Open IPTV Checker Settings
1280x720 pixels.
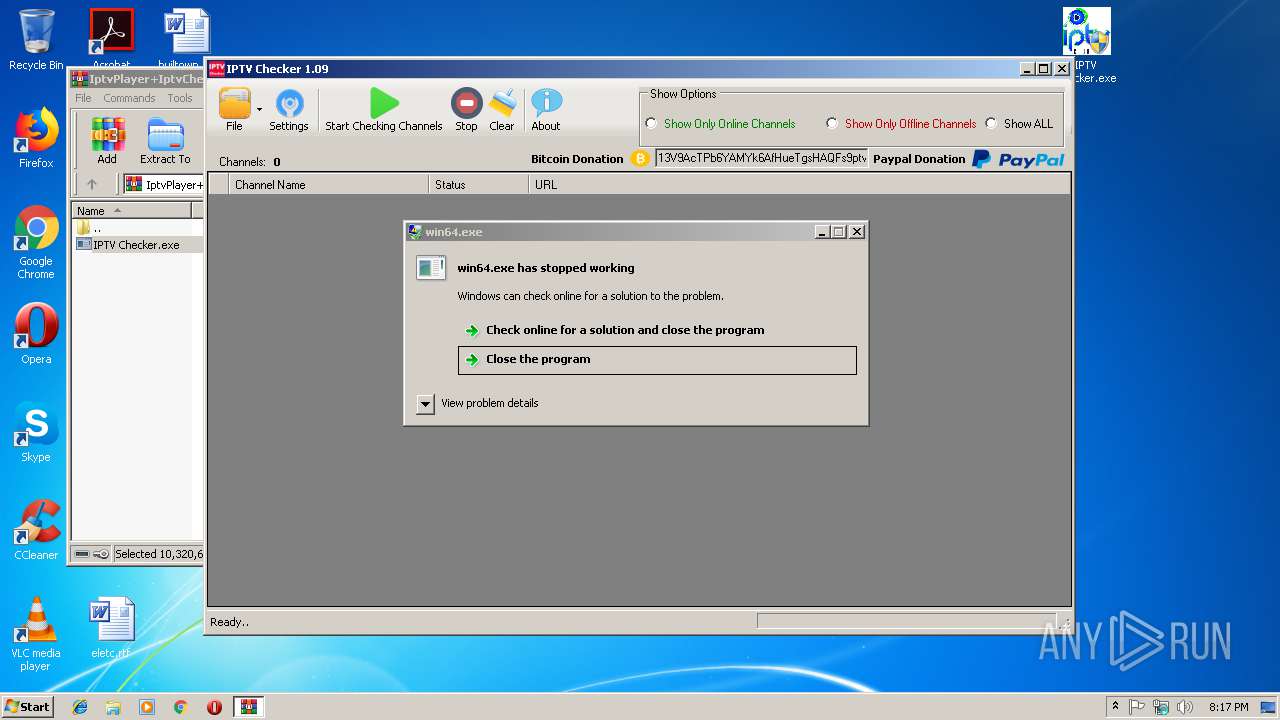[x=289, y=109]
